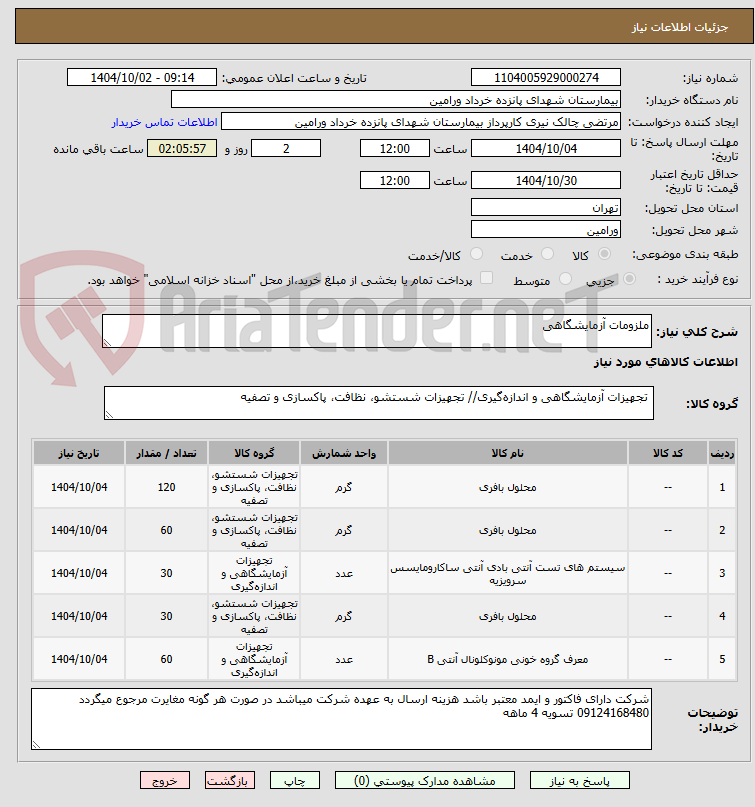Click the deadline time field beside 1404/10/04

point(395,149)
